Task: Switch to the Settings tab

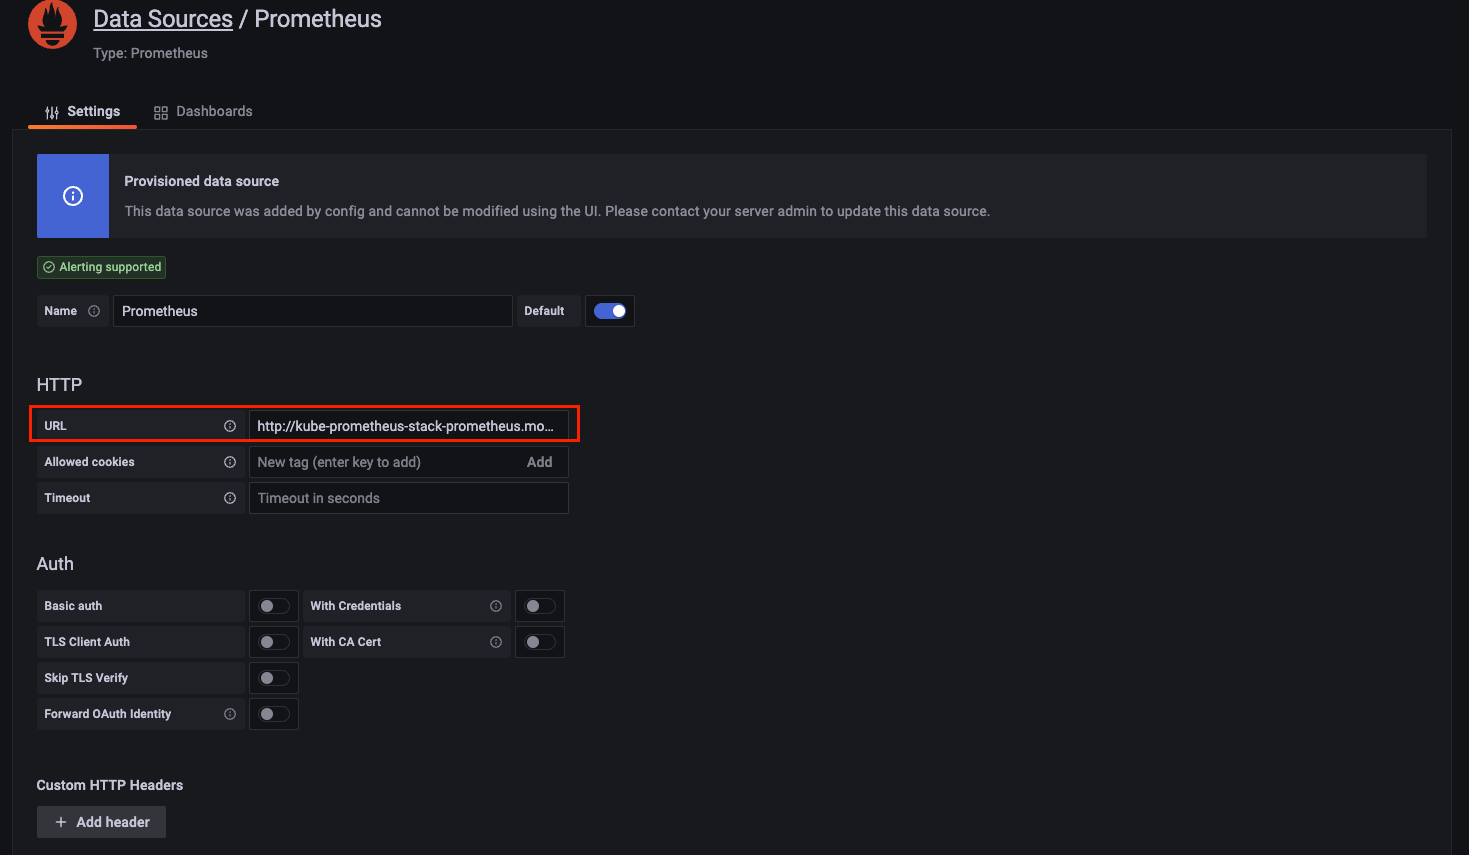Action: tap(82, 111)
